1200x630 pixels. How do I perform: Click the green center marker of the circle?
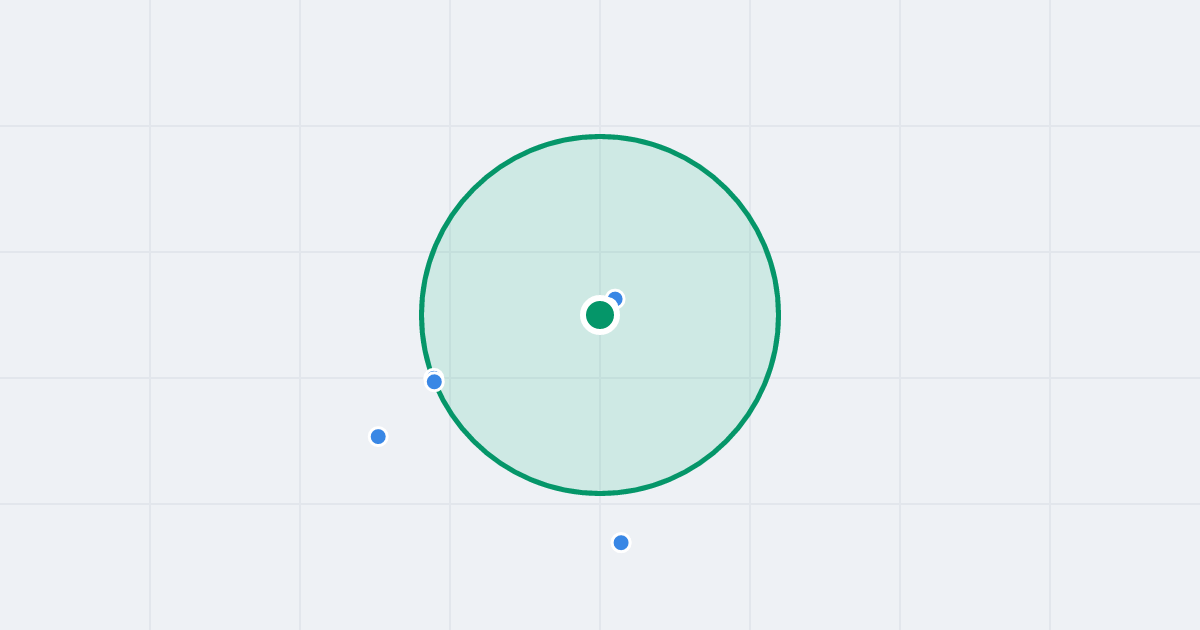coord(600,315)
